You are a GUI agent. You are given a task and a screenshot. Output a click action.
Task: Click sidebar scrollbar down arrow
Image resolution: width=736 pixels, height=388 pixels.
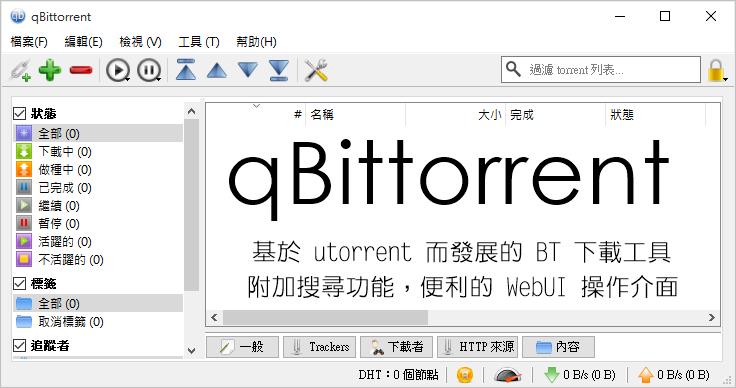[191, 350]
